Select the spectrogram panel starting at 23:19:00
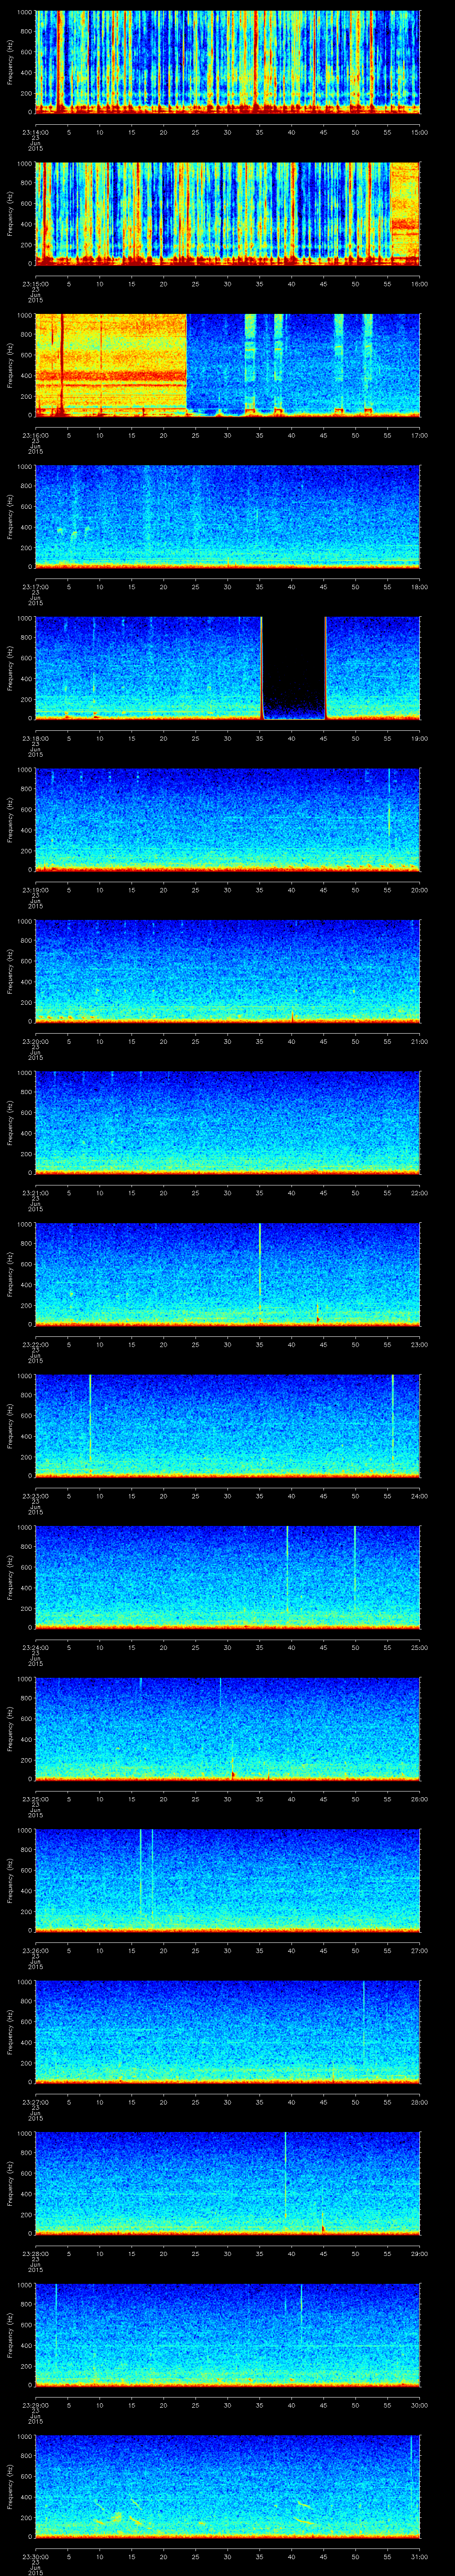The width and height of the screenshot is (455, 2576). (x=227, y=820)
